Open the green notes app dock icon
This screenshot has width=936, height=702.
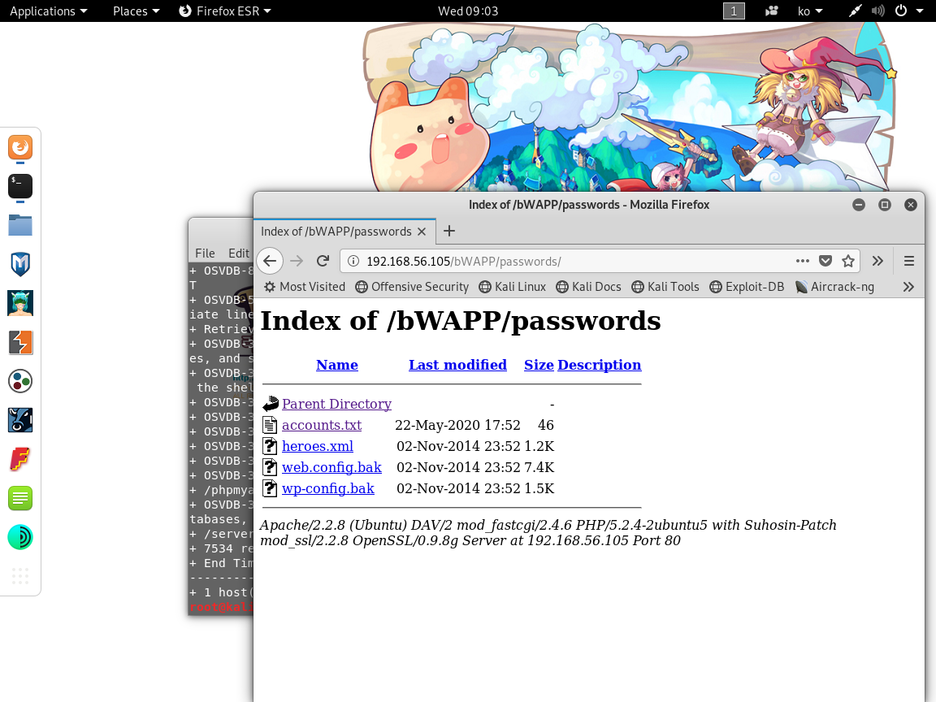[20, 498]
